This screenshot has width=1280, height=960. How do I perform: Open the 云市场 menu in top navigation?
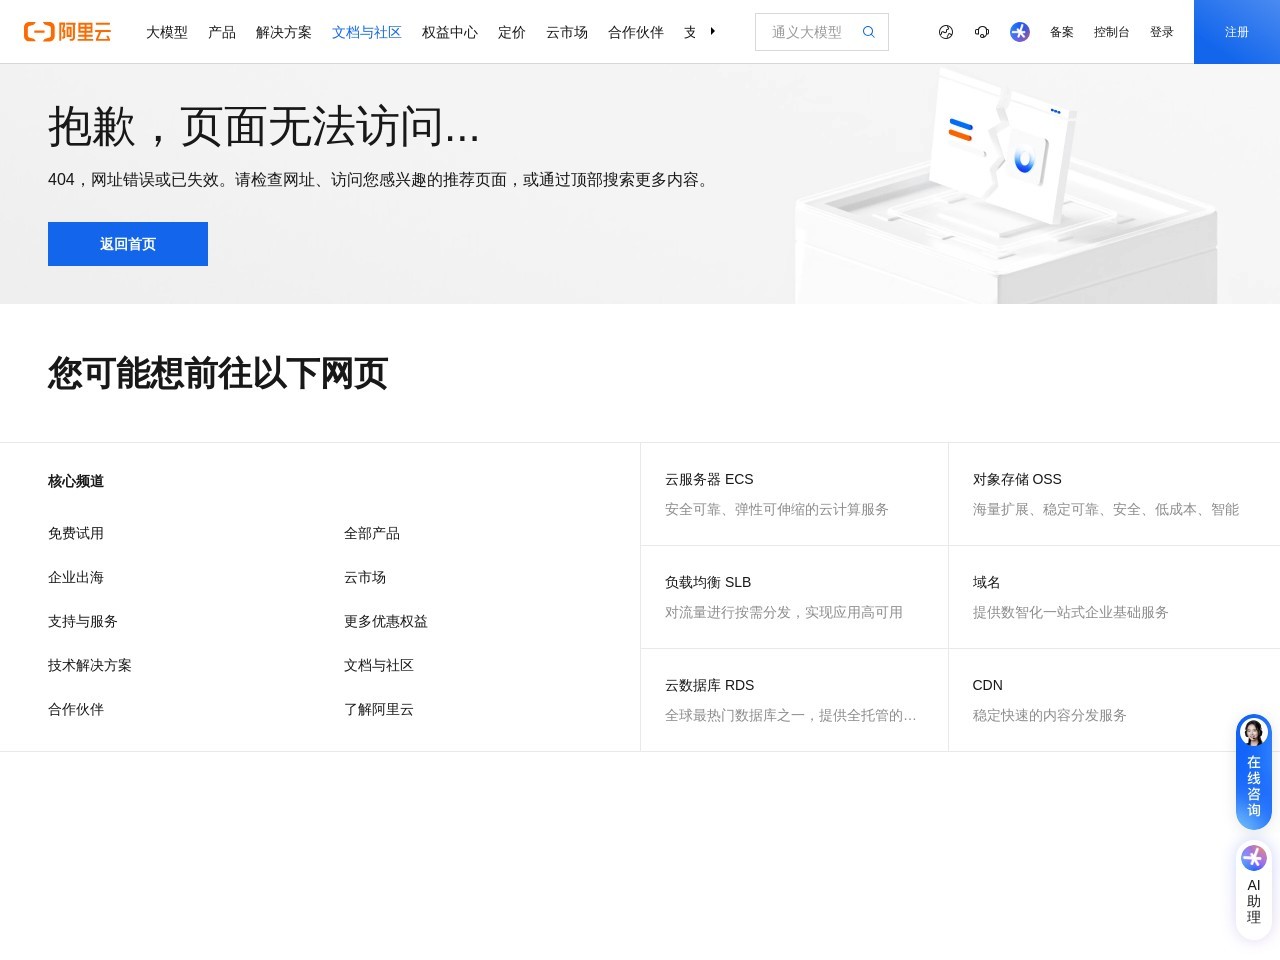pyautogui.click(x=567, y=32)
